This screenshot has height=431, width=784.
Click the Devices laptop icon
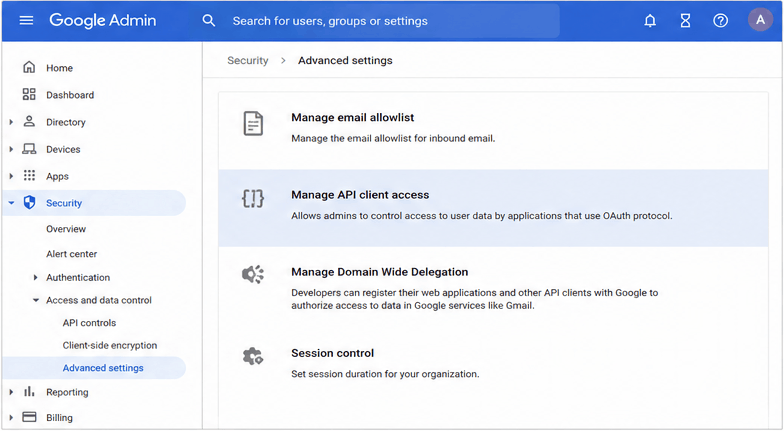(x=29, y=148)
